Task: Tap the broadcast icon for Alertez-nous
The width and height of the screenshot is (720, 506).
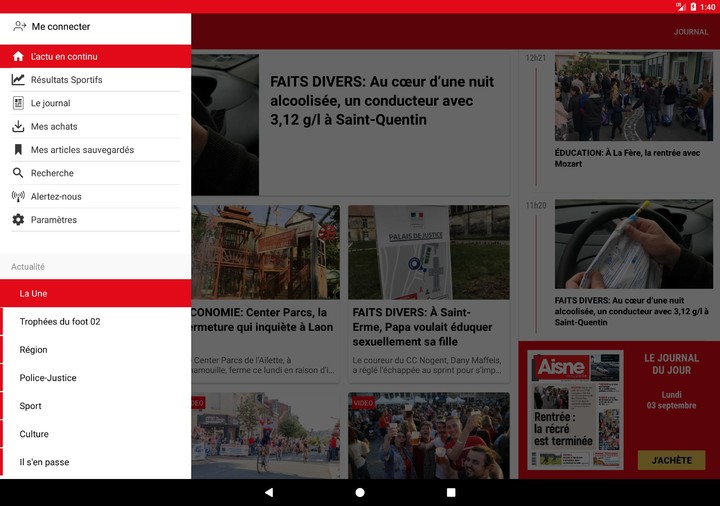Action: [x=18, y=197]
